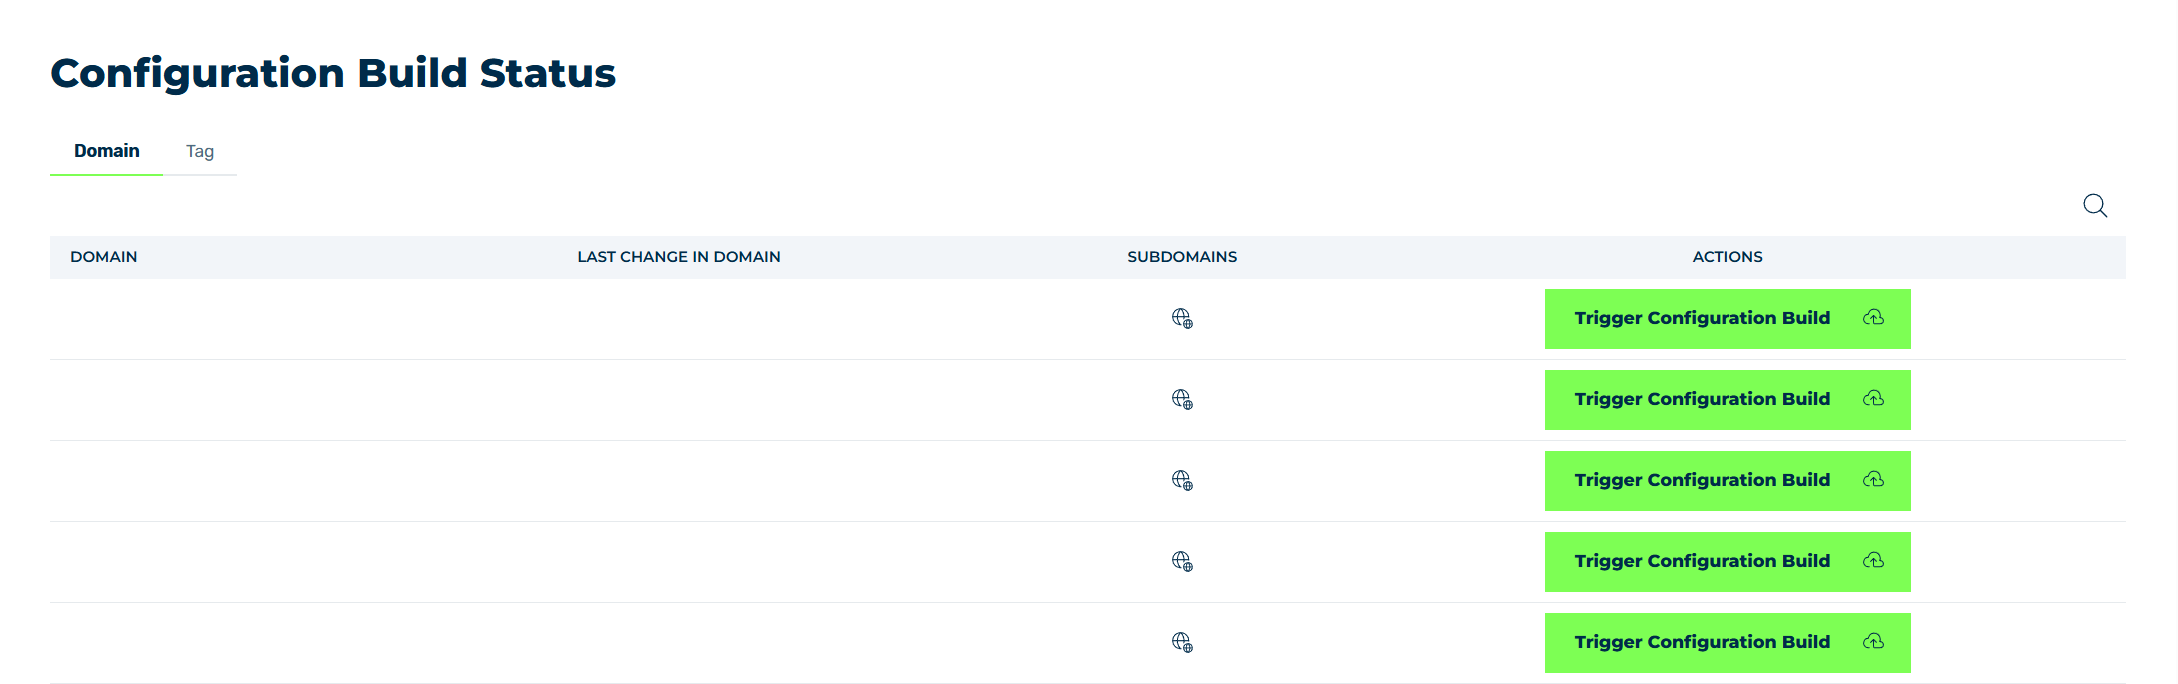Click the ACTIONS column header
The width and height of the screenshot is (2178, 684).
(x=1727, y=257)
